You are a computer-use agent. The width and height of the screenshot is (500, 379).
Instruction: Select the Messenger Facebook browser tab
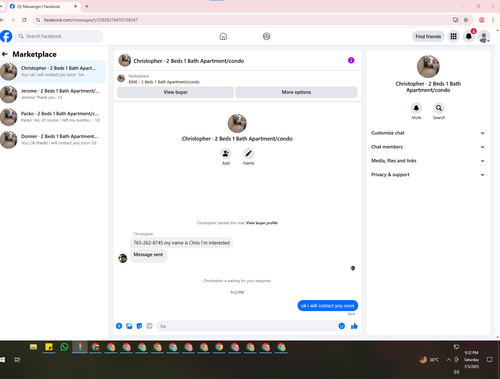[43, 6]
